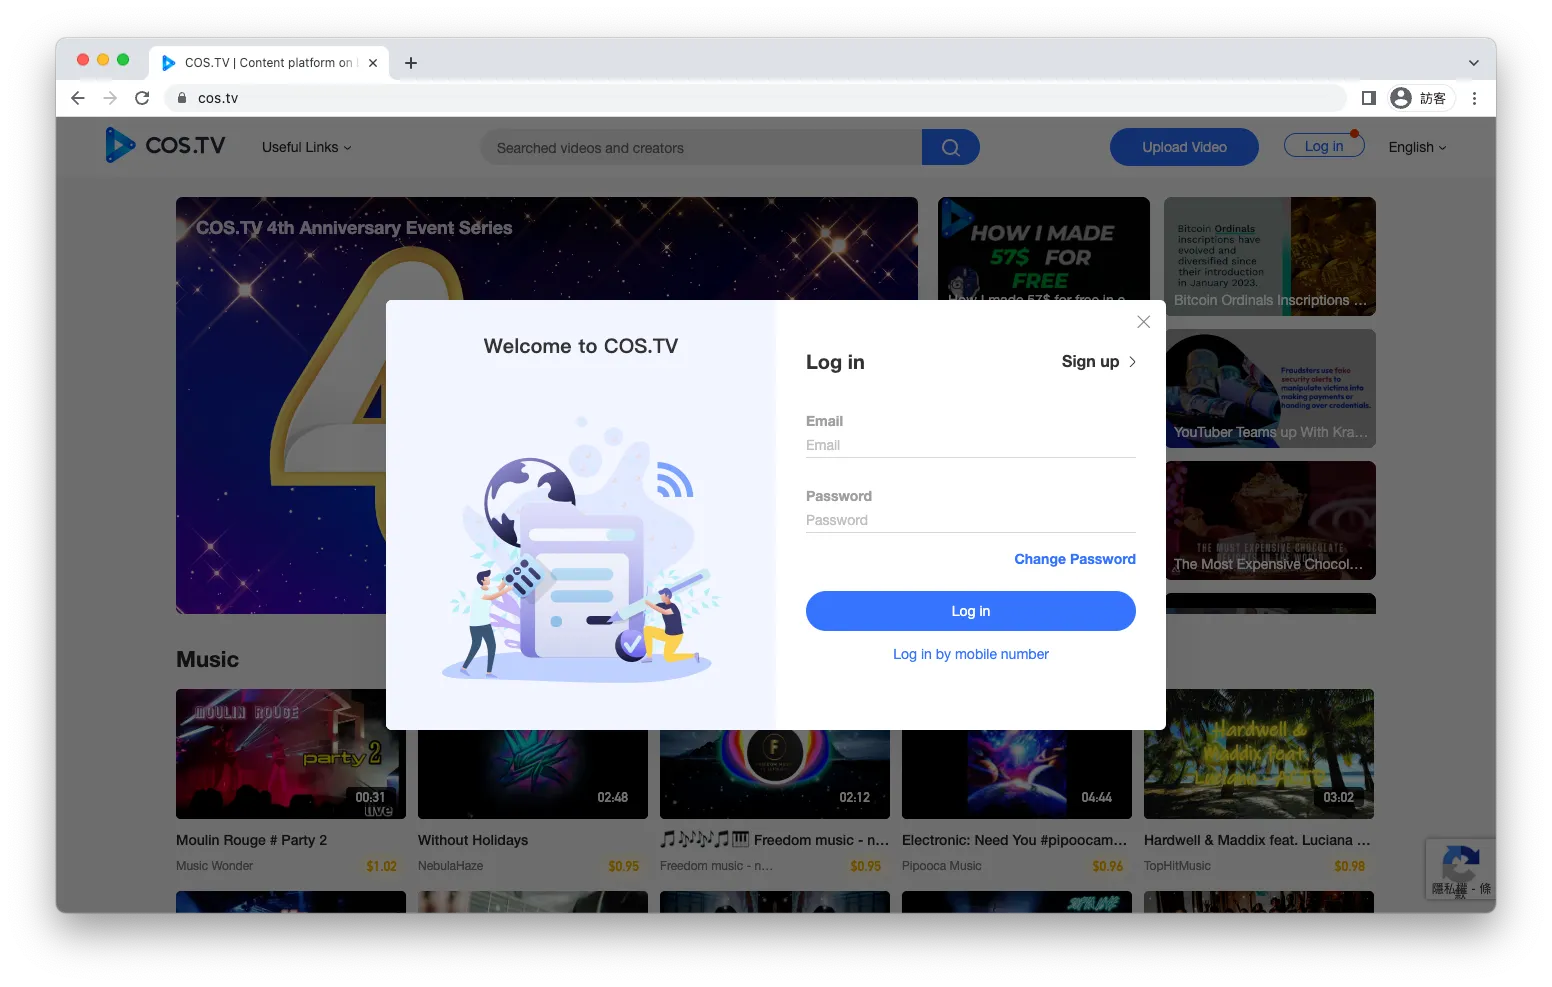Viewport: 1552px width, 987px height.
Task: Click the video search box
Action: (x=701, y=147)
